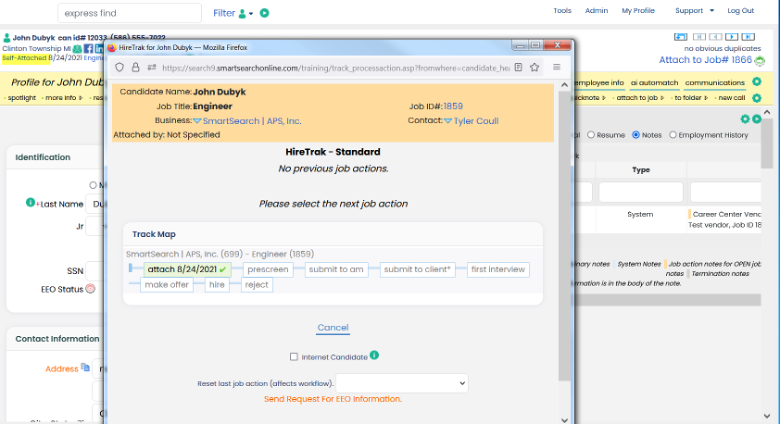Open the My Profile menu
This screenshot has width=780, height=425.
tap(638, 10)
